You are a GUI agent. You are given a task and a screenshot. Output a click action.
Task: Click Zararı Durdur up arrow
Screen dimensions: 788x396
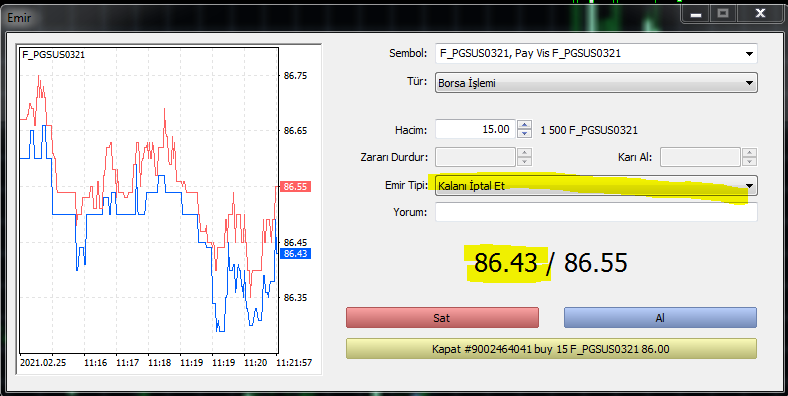[524, 153]
